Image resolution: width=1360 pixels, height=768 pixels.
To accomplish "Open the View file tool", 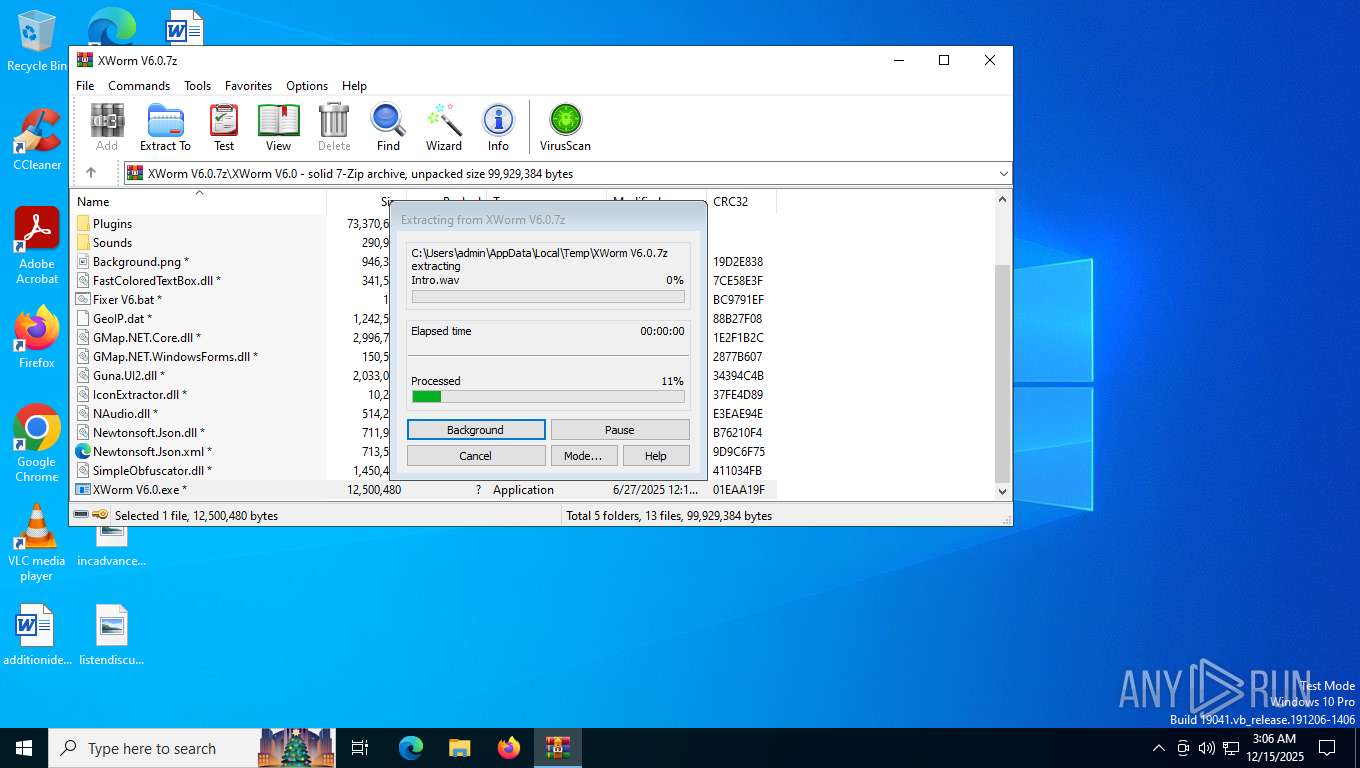I will tap(278, 127).
